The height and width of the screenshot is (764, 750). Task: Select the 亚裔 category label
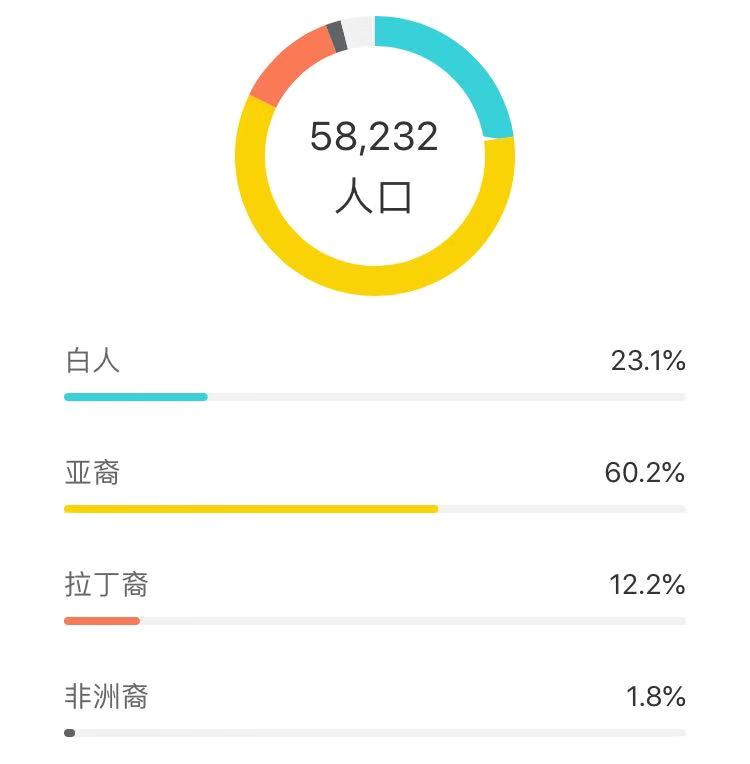93,473
